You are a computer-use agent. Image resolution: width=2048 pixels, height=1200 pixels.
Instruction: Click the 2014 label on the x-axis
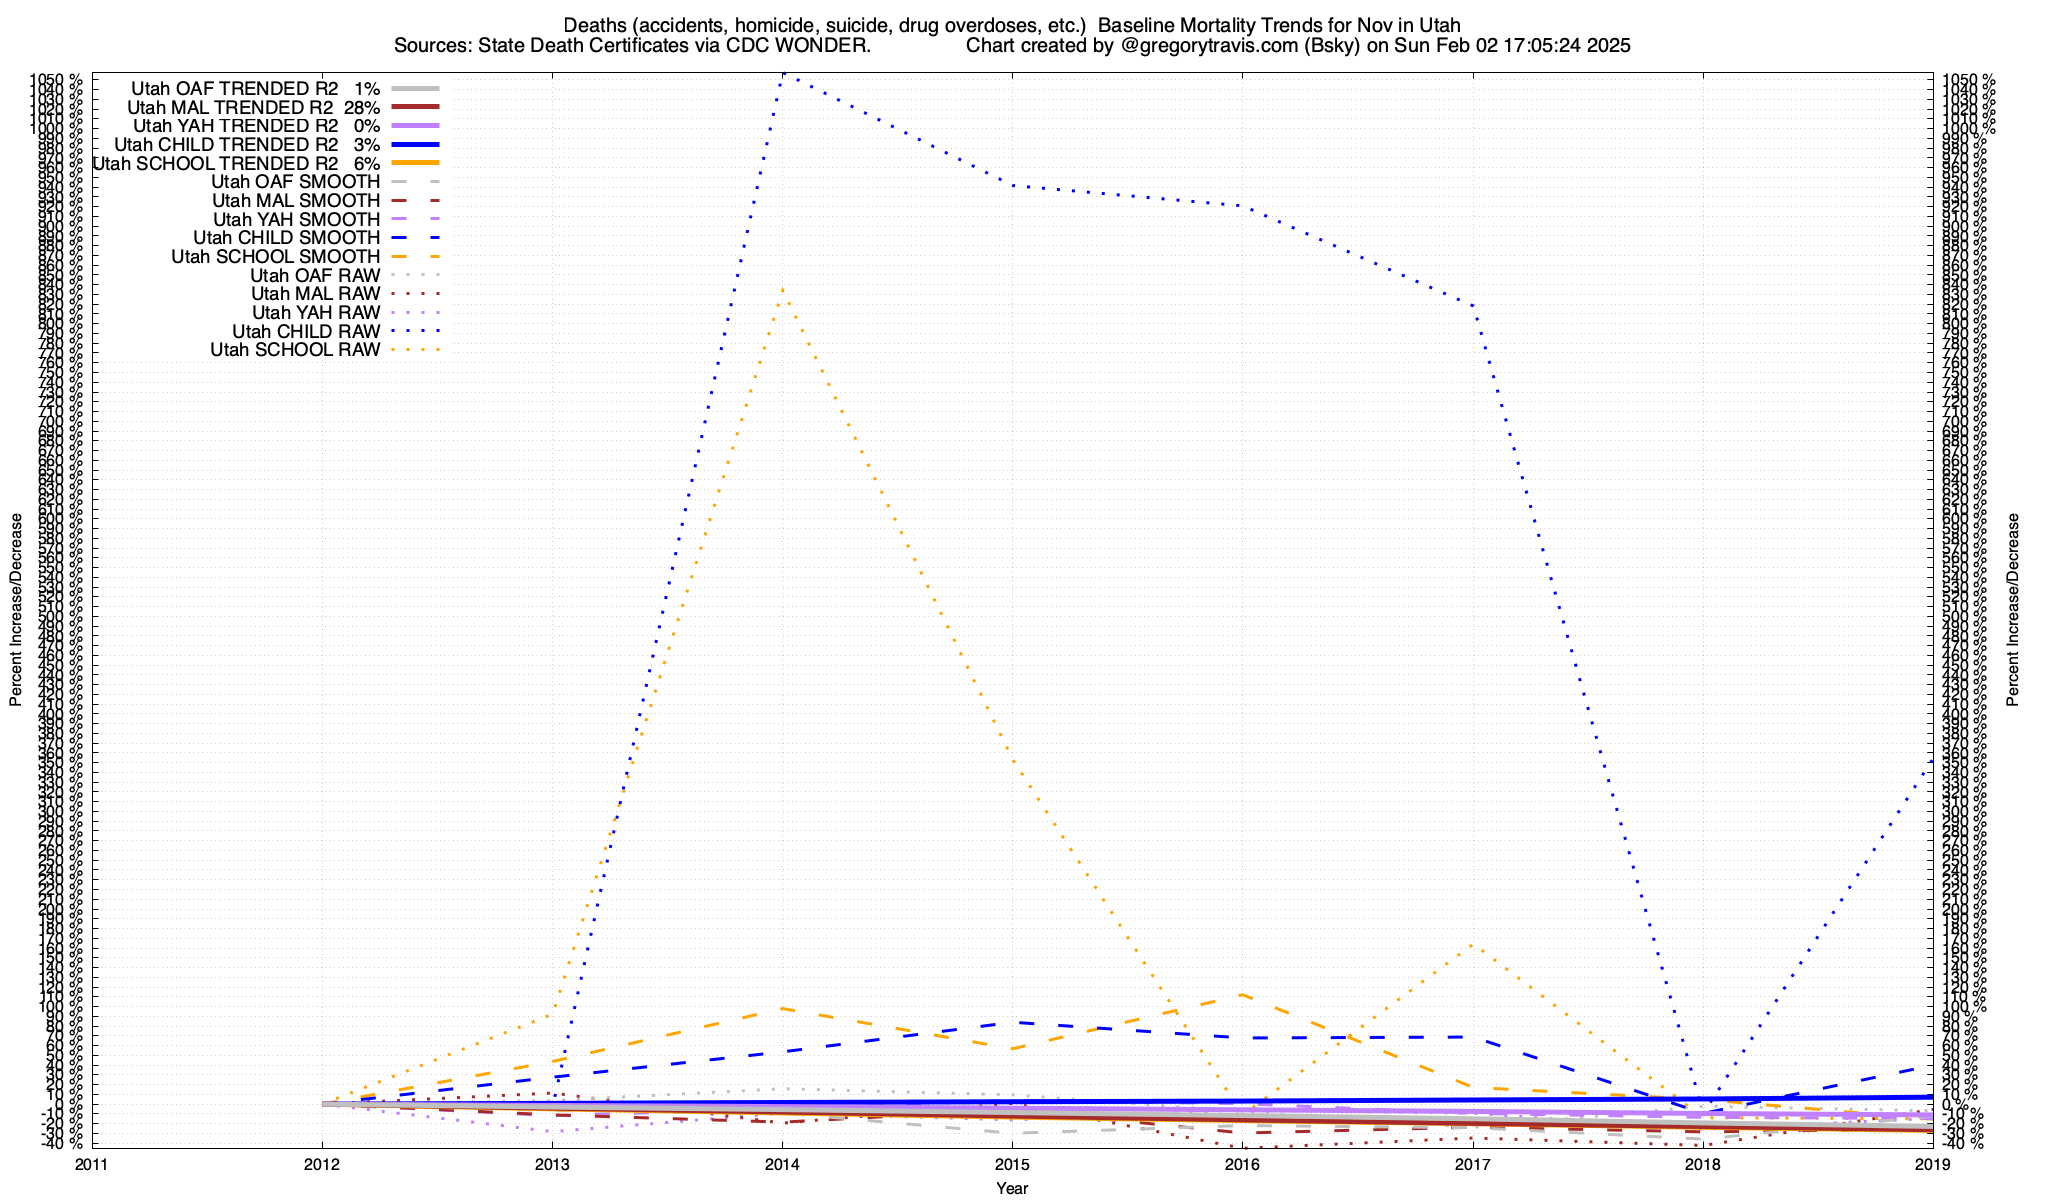782,1164
